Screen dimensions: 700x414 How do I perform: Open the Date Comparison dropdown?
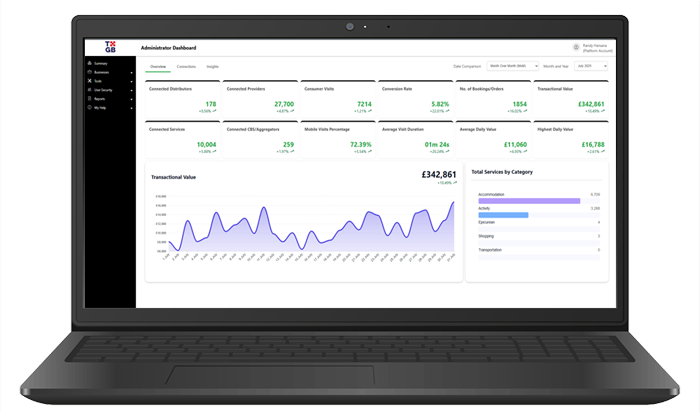click(x=512, y=66)
